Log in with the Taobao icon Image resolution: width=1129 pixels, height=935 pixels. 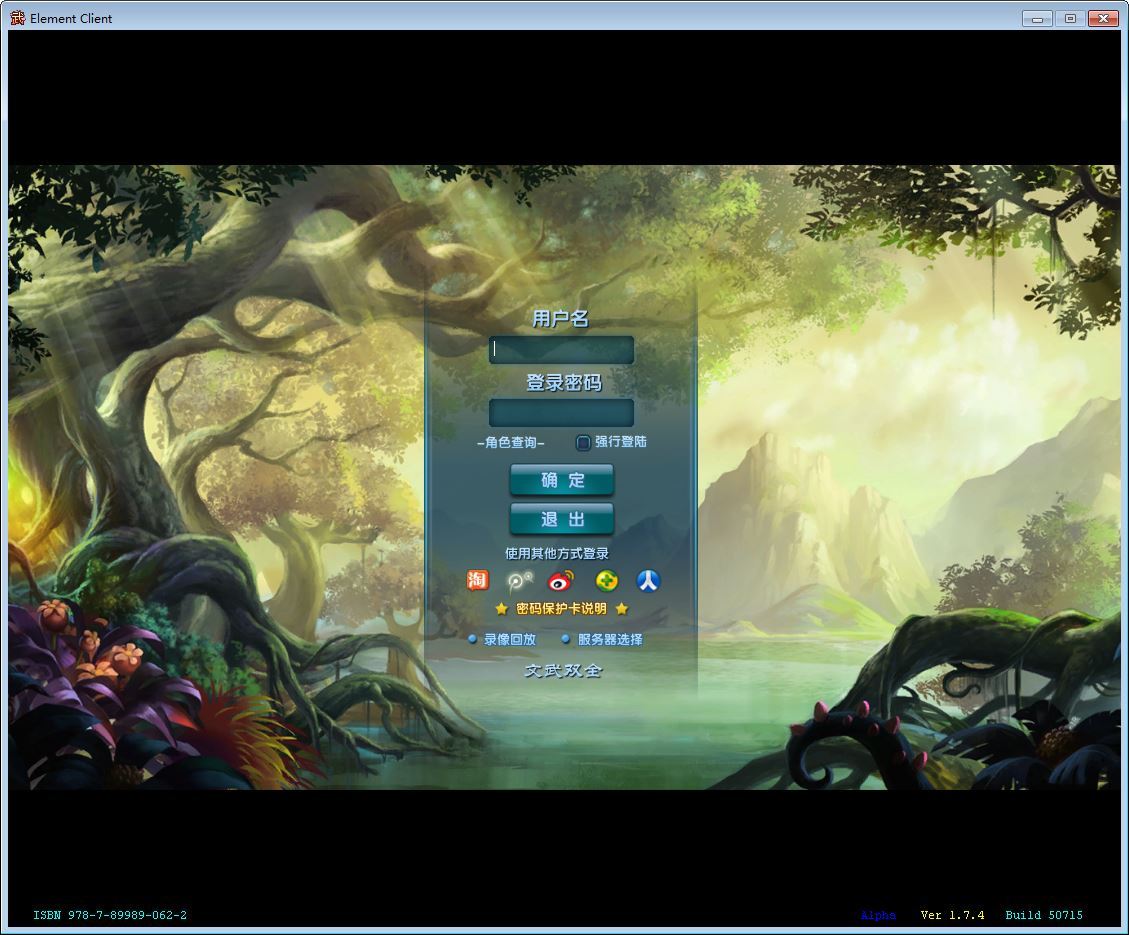(x=478, y=580)
